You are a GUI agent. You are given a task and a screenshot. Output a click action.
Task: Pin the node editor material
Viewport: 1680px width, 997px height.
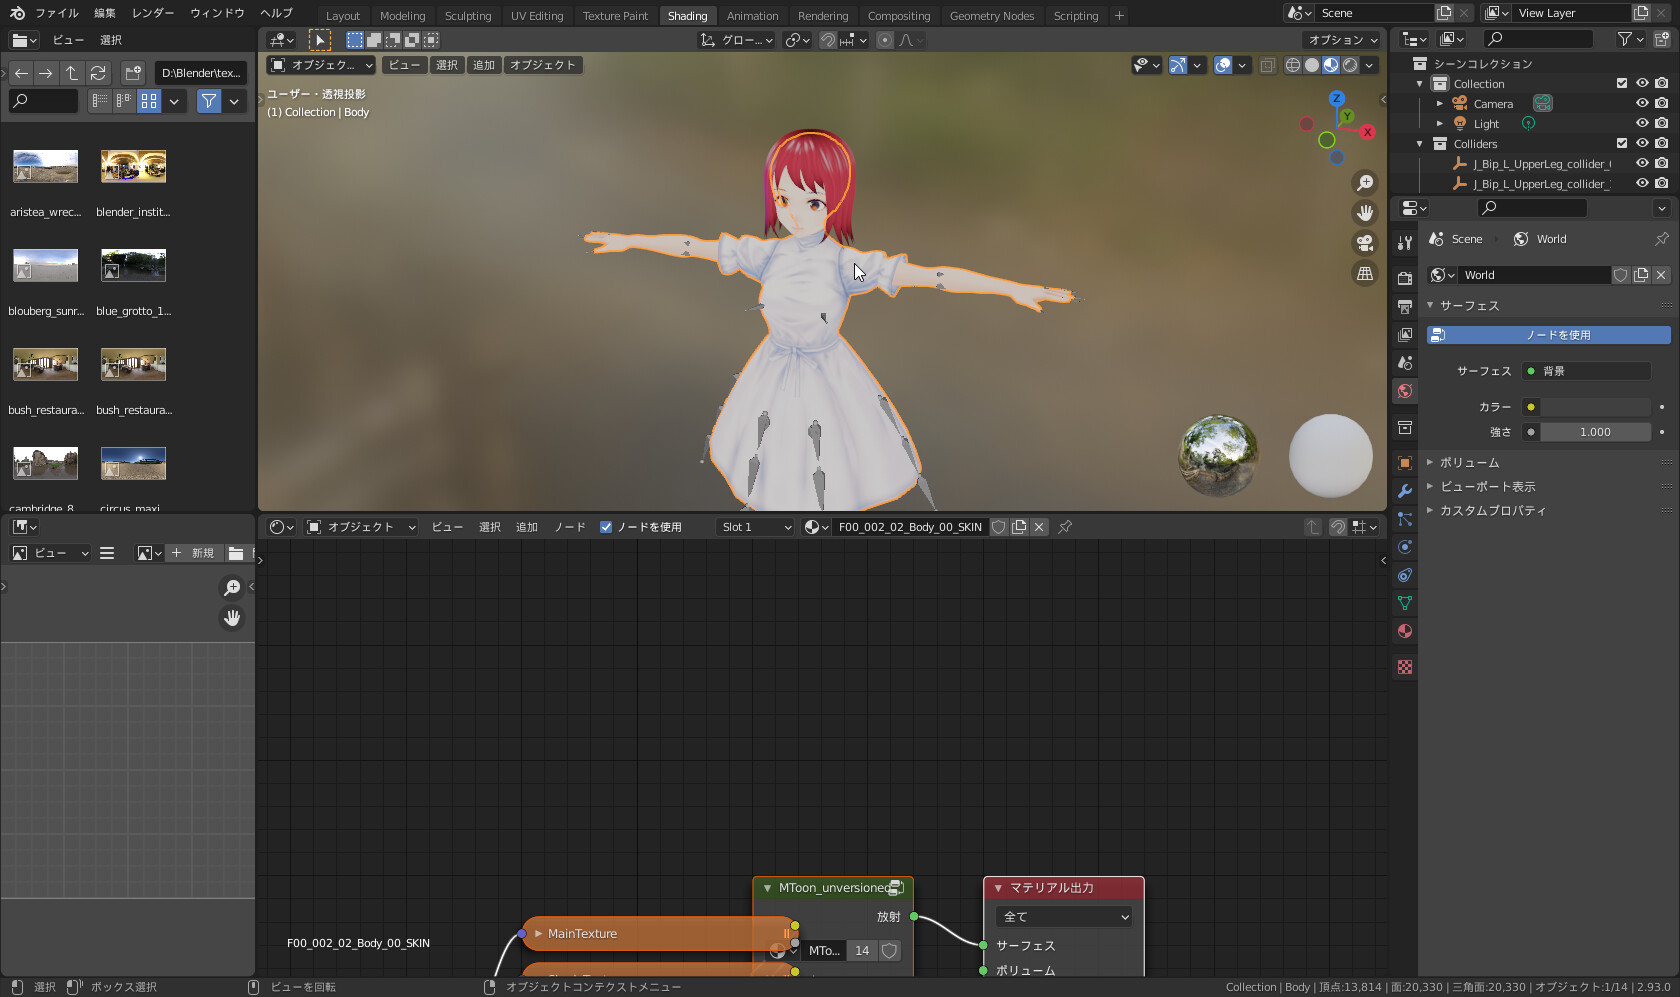click(1065, 527)
